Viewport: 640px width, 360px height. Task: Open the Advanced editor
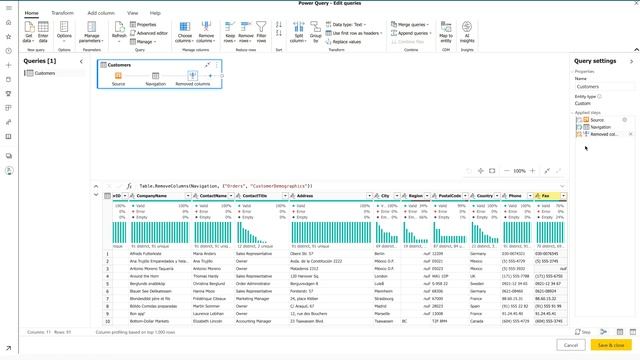click(x=149, y=33)
